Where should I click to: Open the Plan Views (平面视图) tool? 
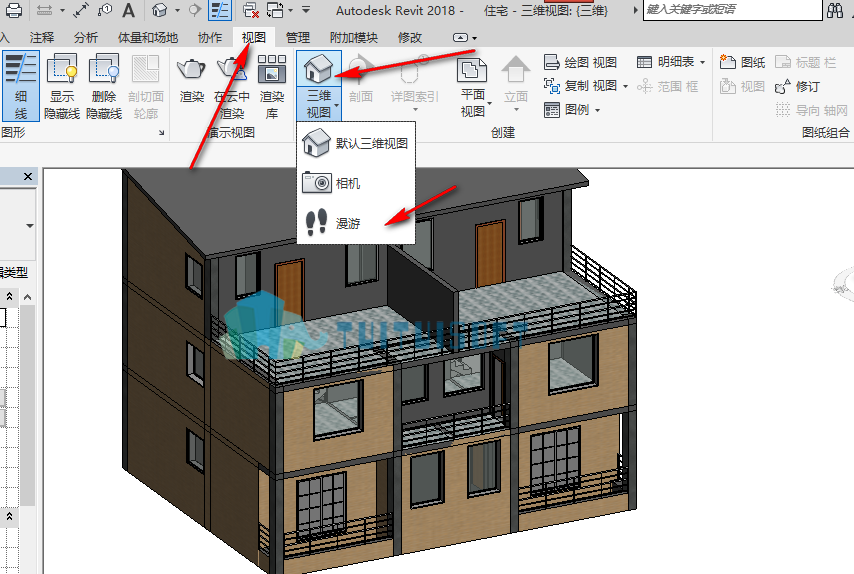coord(473,86)
